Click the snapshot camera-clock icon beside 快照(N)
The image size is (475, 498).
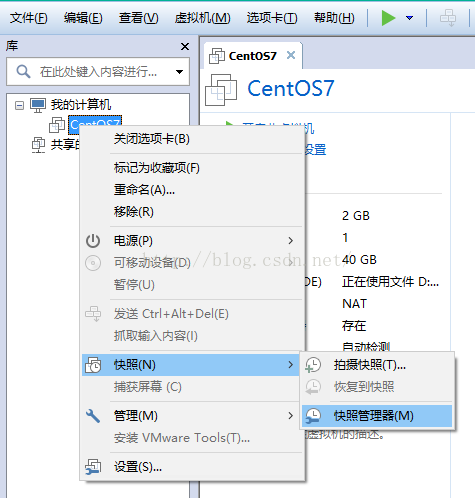click(93, 365)
